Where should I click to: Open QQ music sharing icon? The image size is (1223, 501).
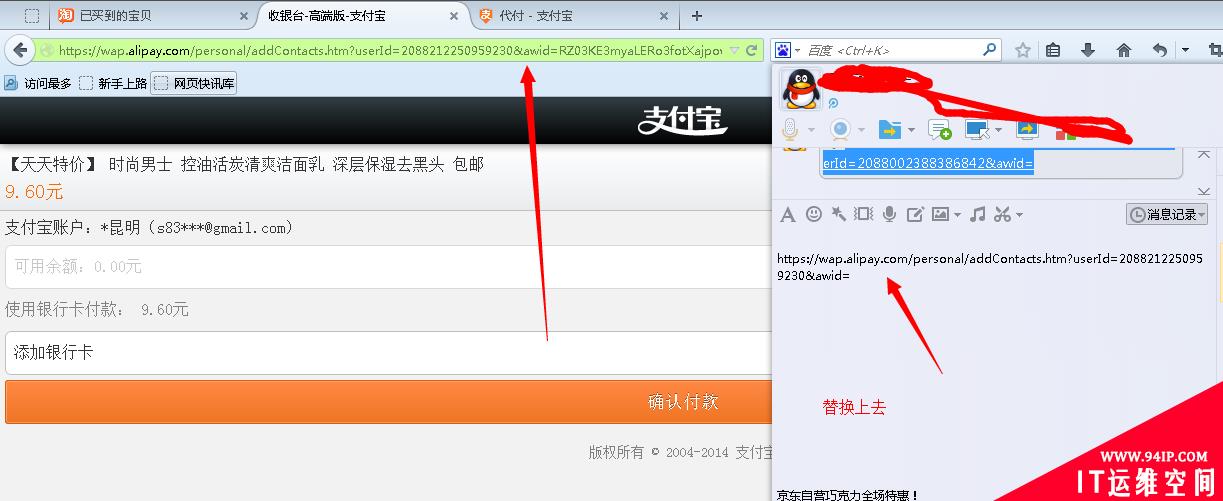click(978, 214)
